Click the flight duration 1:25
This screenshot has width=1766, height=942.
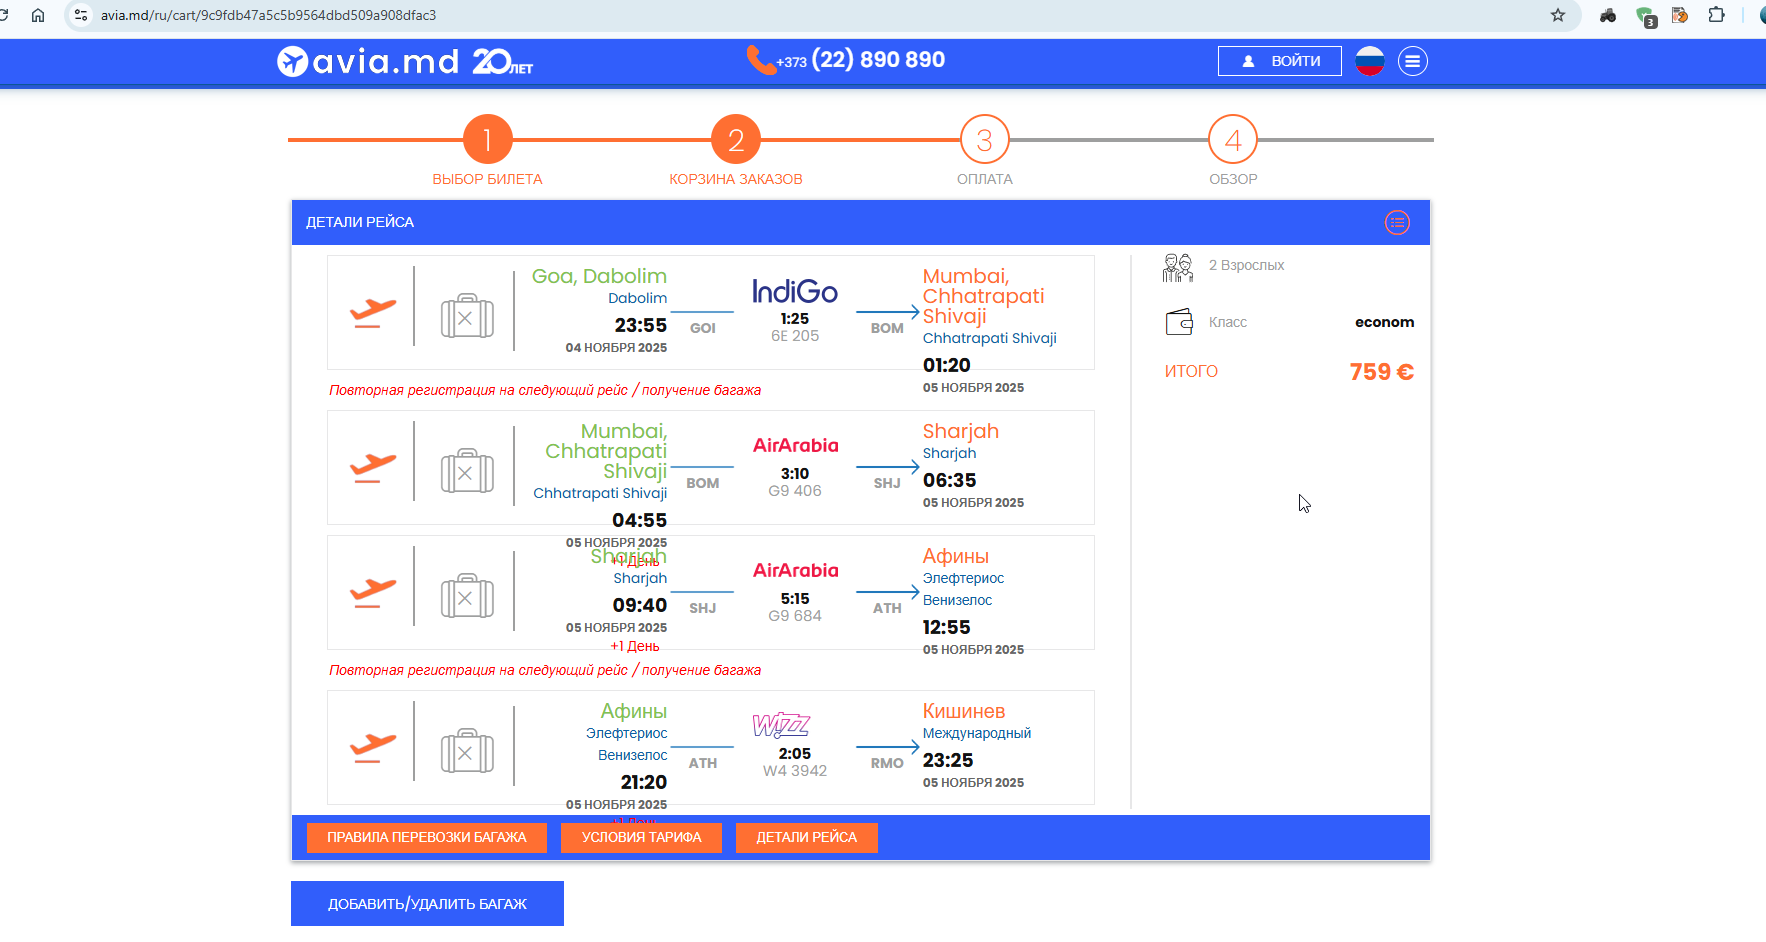point(795,319)
